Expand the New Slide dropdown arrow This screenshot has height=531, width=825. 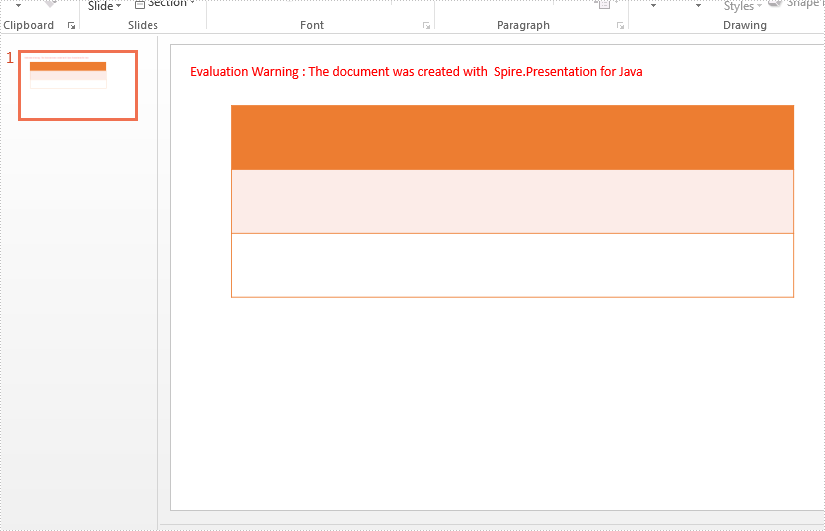(118, 6)
